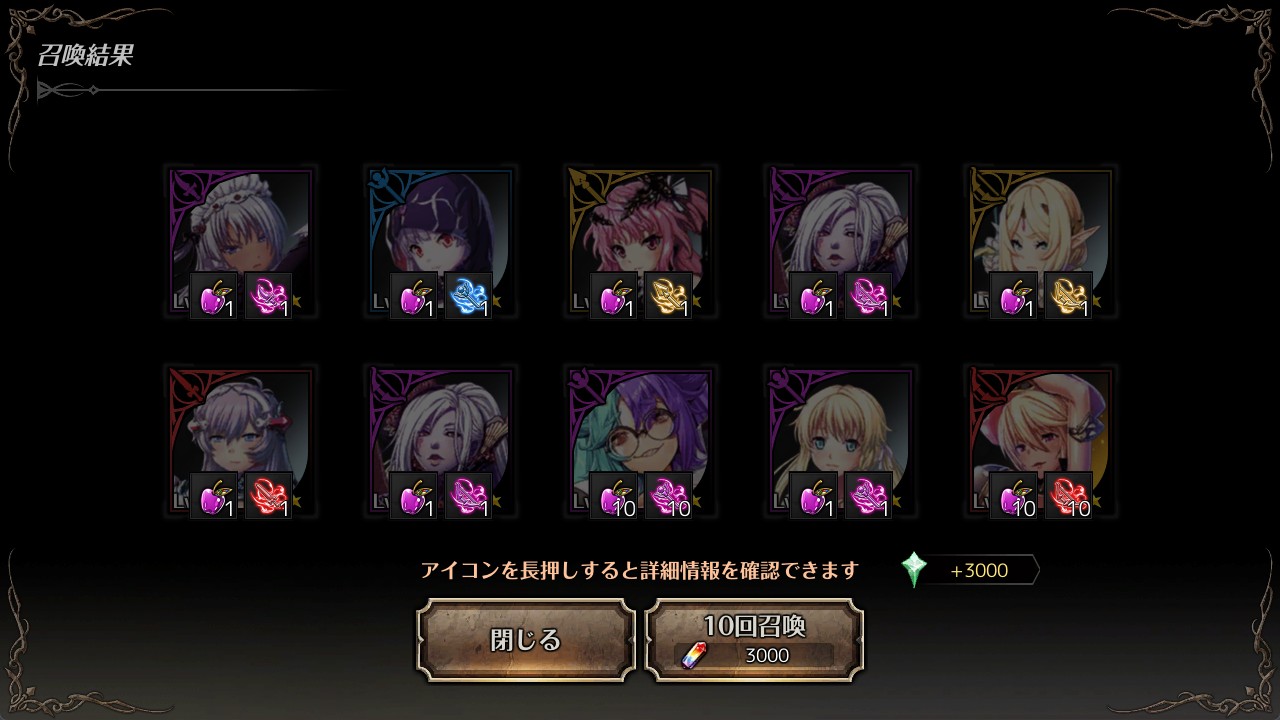Click rainbow crystal cost icon 3000
Image resolution: width=1280 pixels, height=720 pixels.
tap(692, 655)
